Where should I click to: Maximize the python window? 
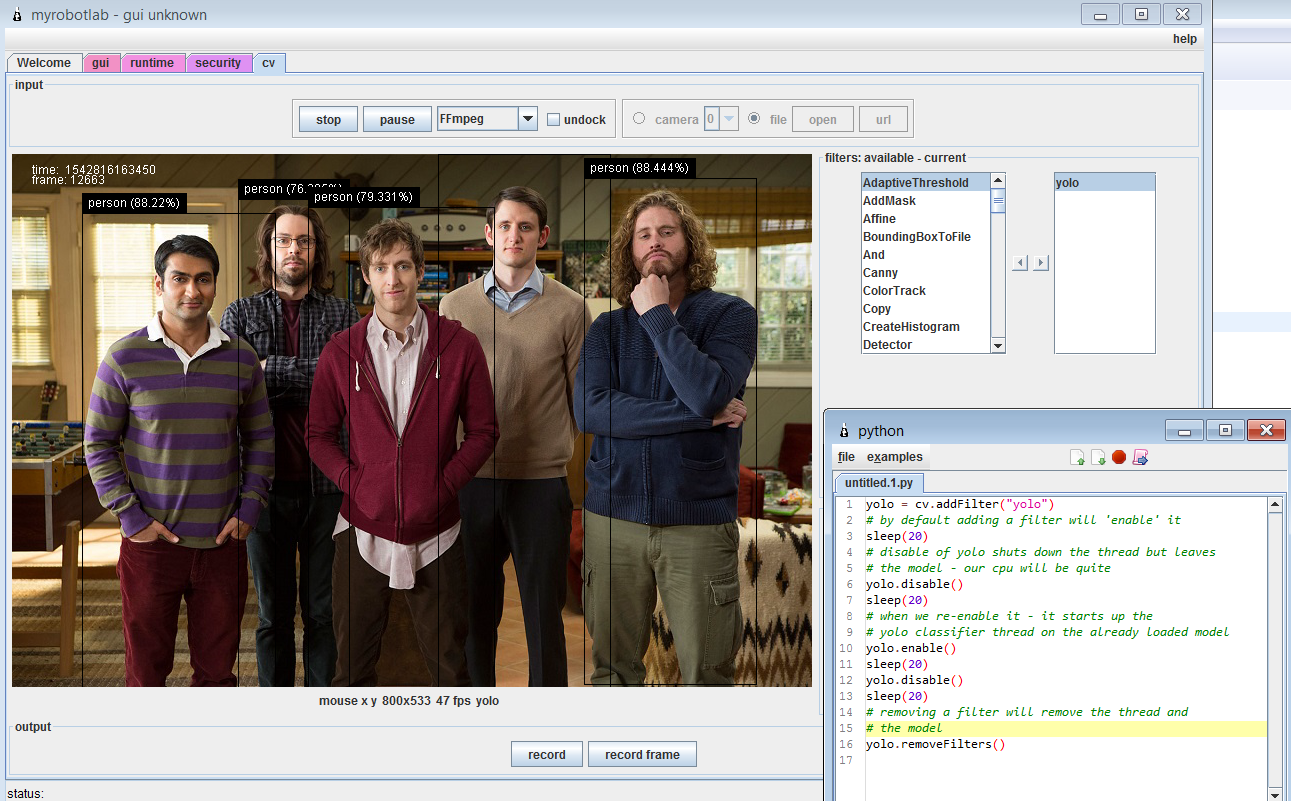tap(1225, 430)
